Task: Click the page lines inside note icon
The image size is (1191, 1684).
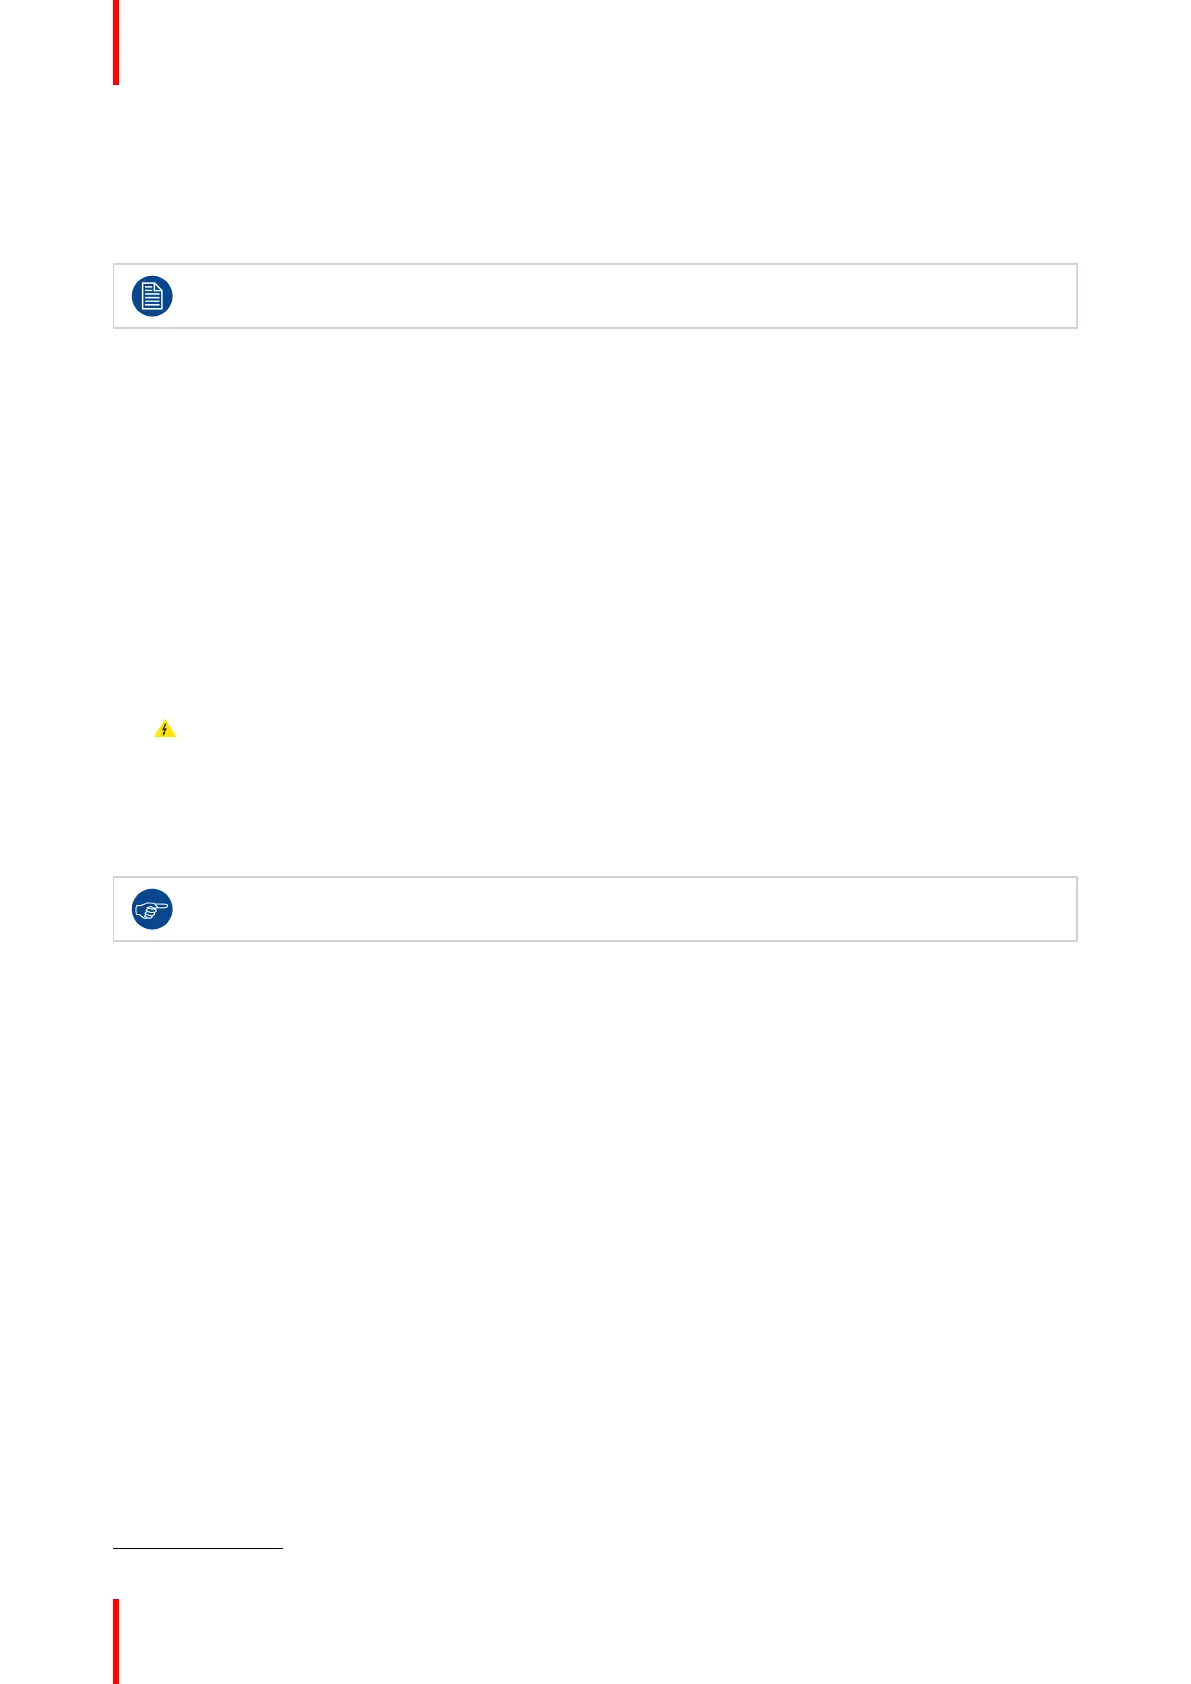Action: pyautogui.click(x=152, y=296)
